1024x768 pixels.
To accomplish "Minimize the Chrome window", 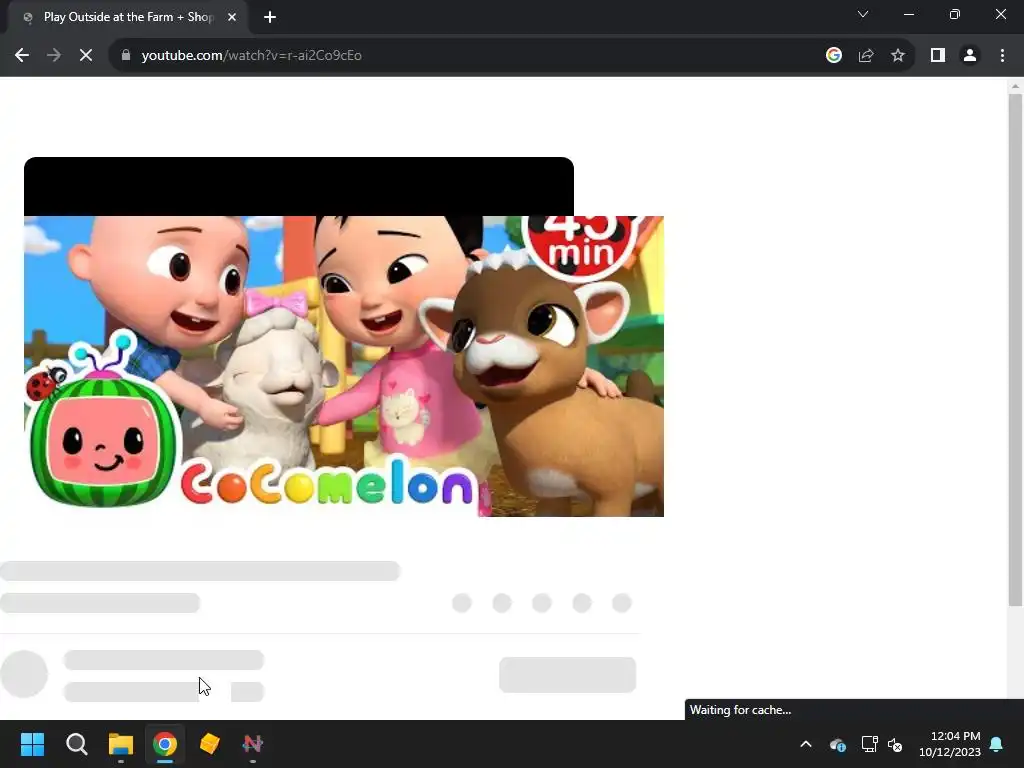I will coord(909,14).
